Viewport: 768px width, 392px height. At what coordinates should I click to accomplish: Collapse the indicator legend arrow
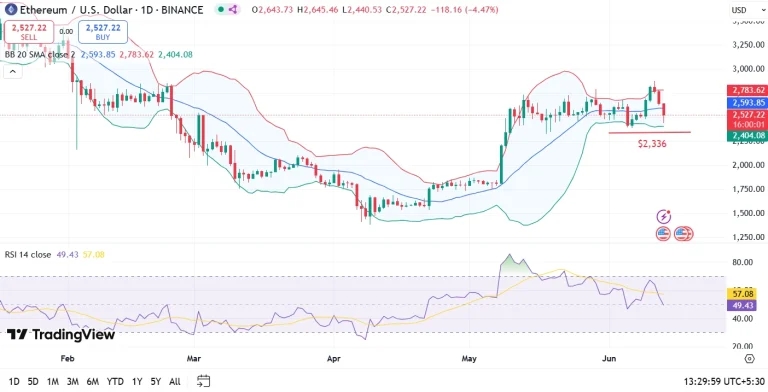[13, 72]
